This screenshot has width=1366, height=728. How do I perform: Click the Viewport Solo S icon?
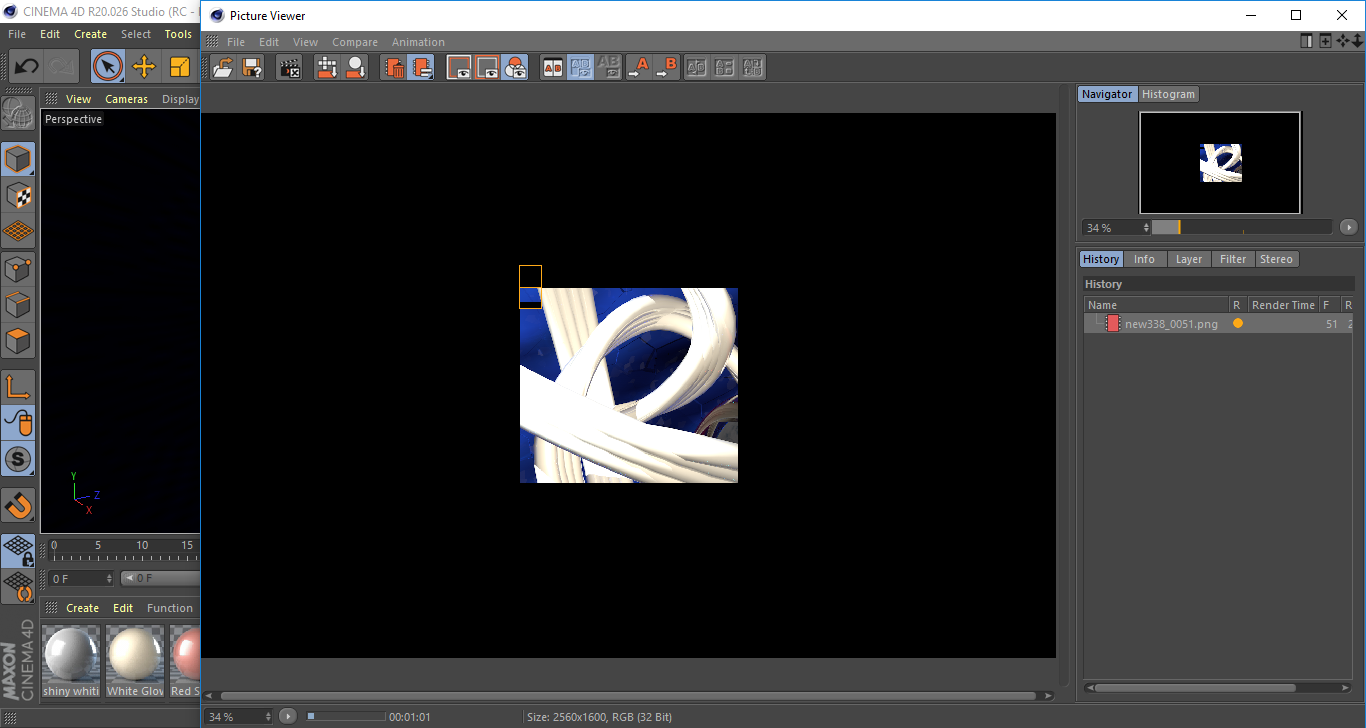[18, 460]
